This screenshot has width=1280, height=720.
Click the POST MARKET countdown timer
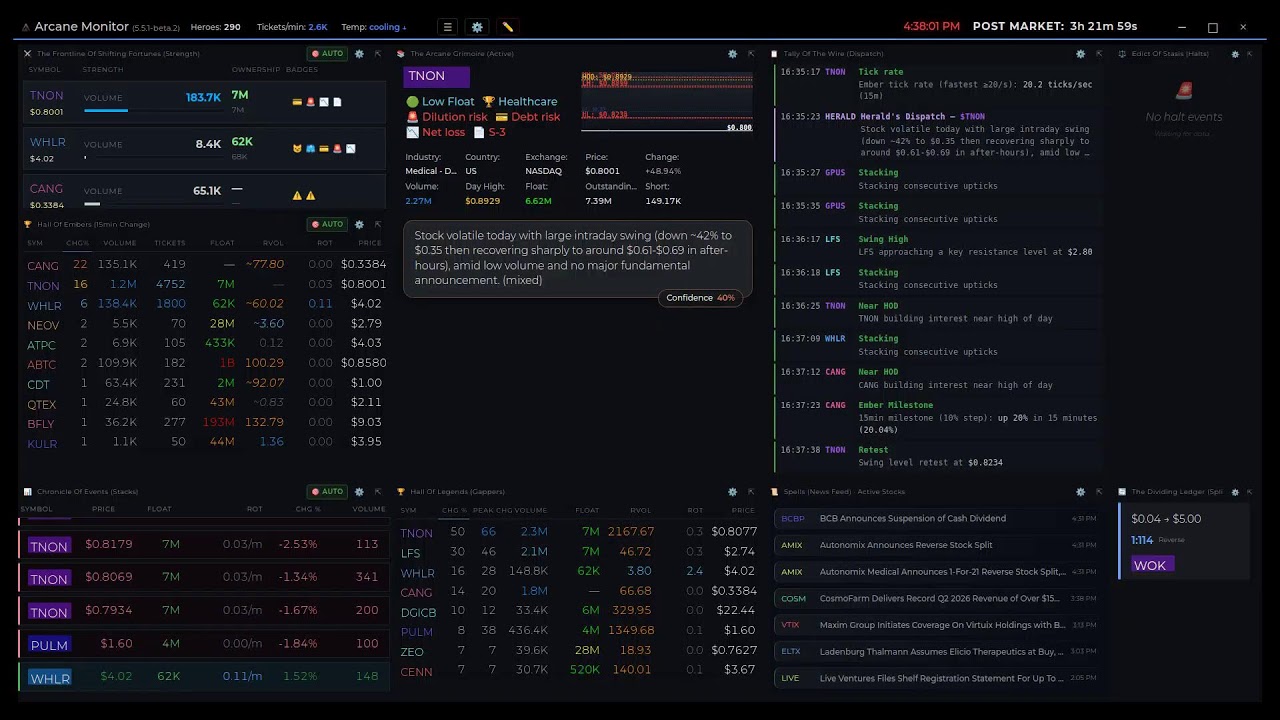(x=1054, y=27)
